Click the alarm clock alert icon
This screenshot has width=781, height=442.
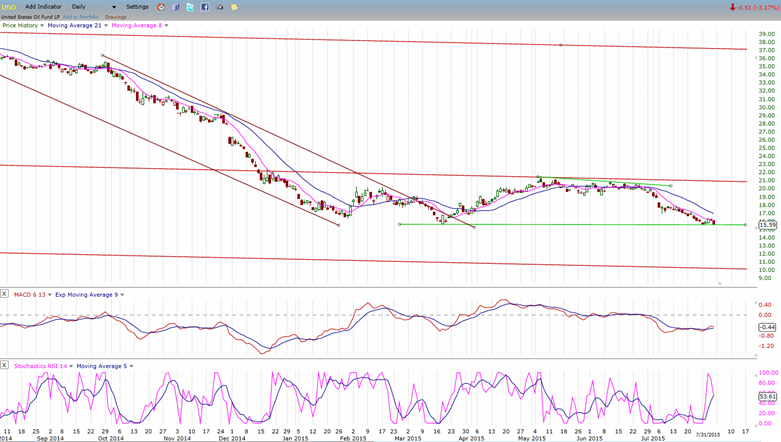(x=161, y=7)
